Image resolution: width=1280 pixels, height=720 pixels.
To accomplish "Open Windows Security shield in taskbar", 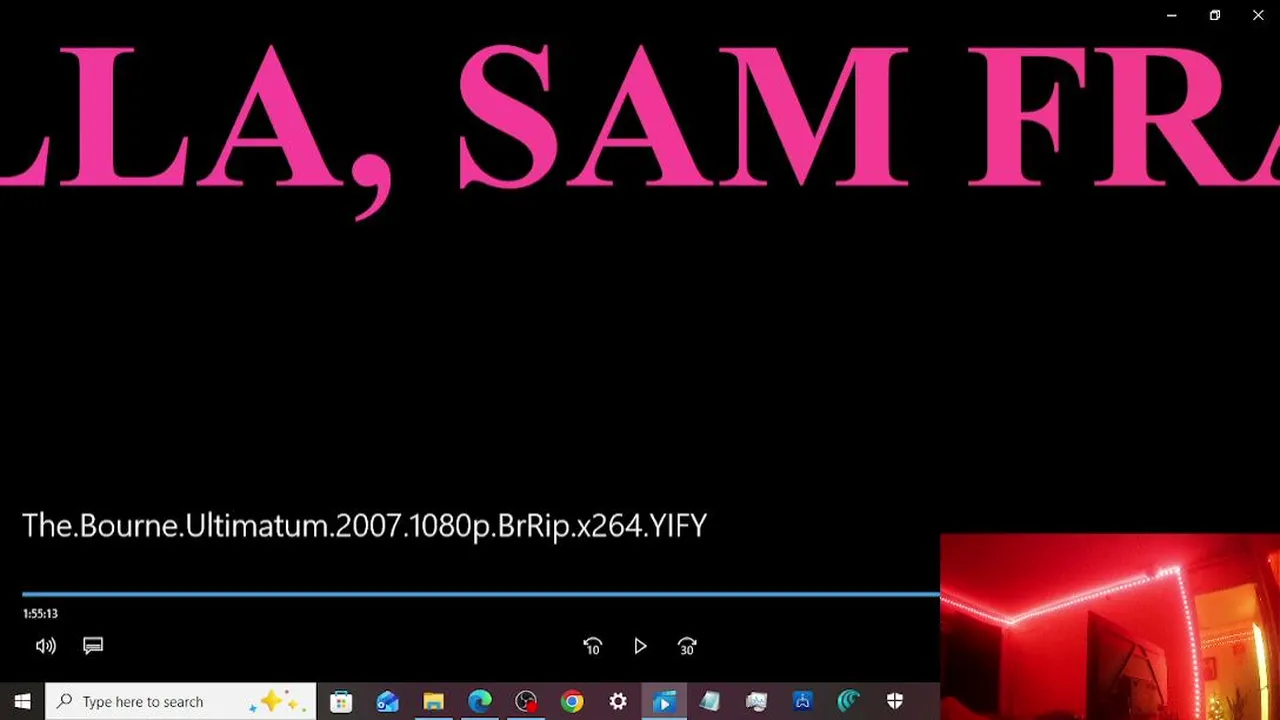I will coord(895,702).
